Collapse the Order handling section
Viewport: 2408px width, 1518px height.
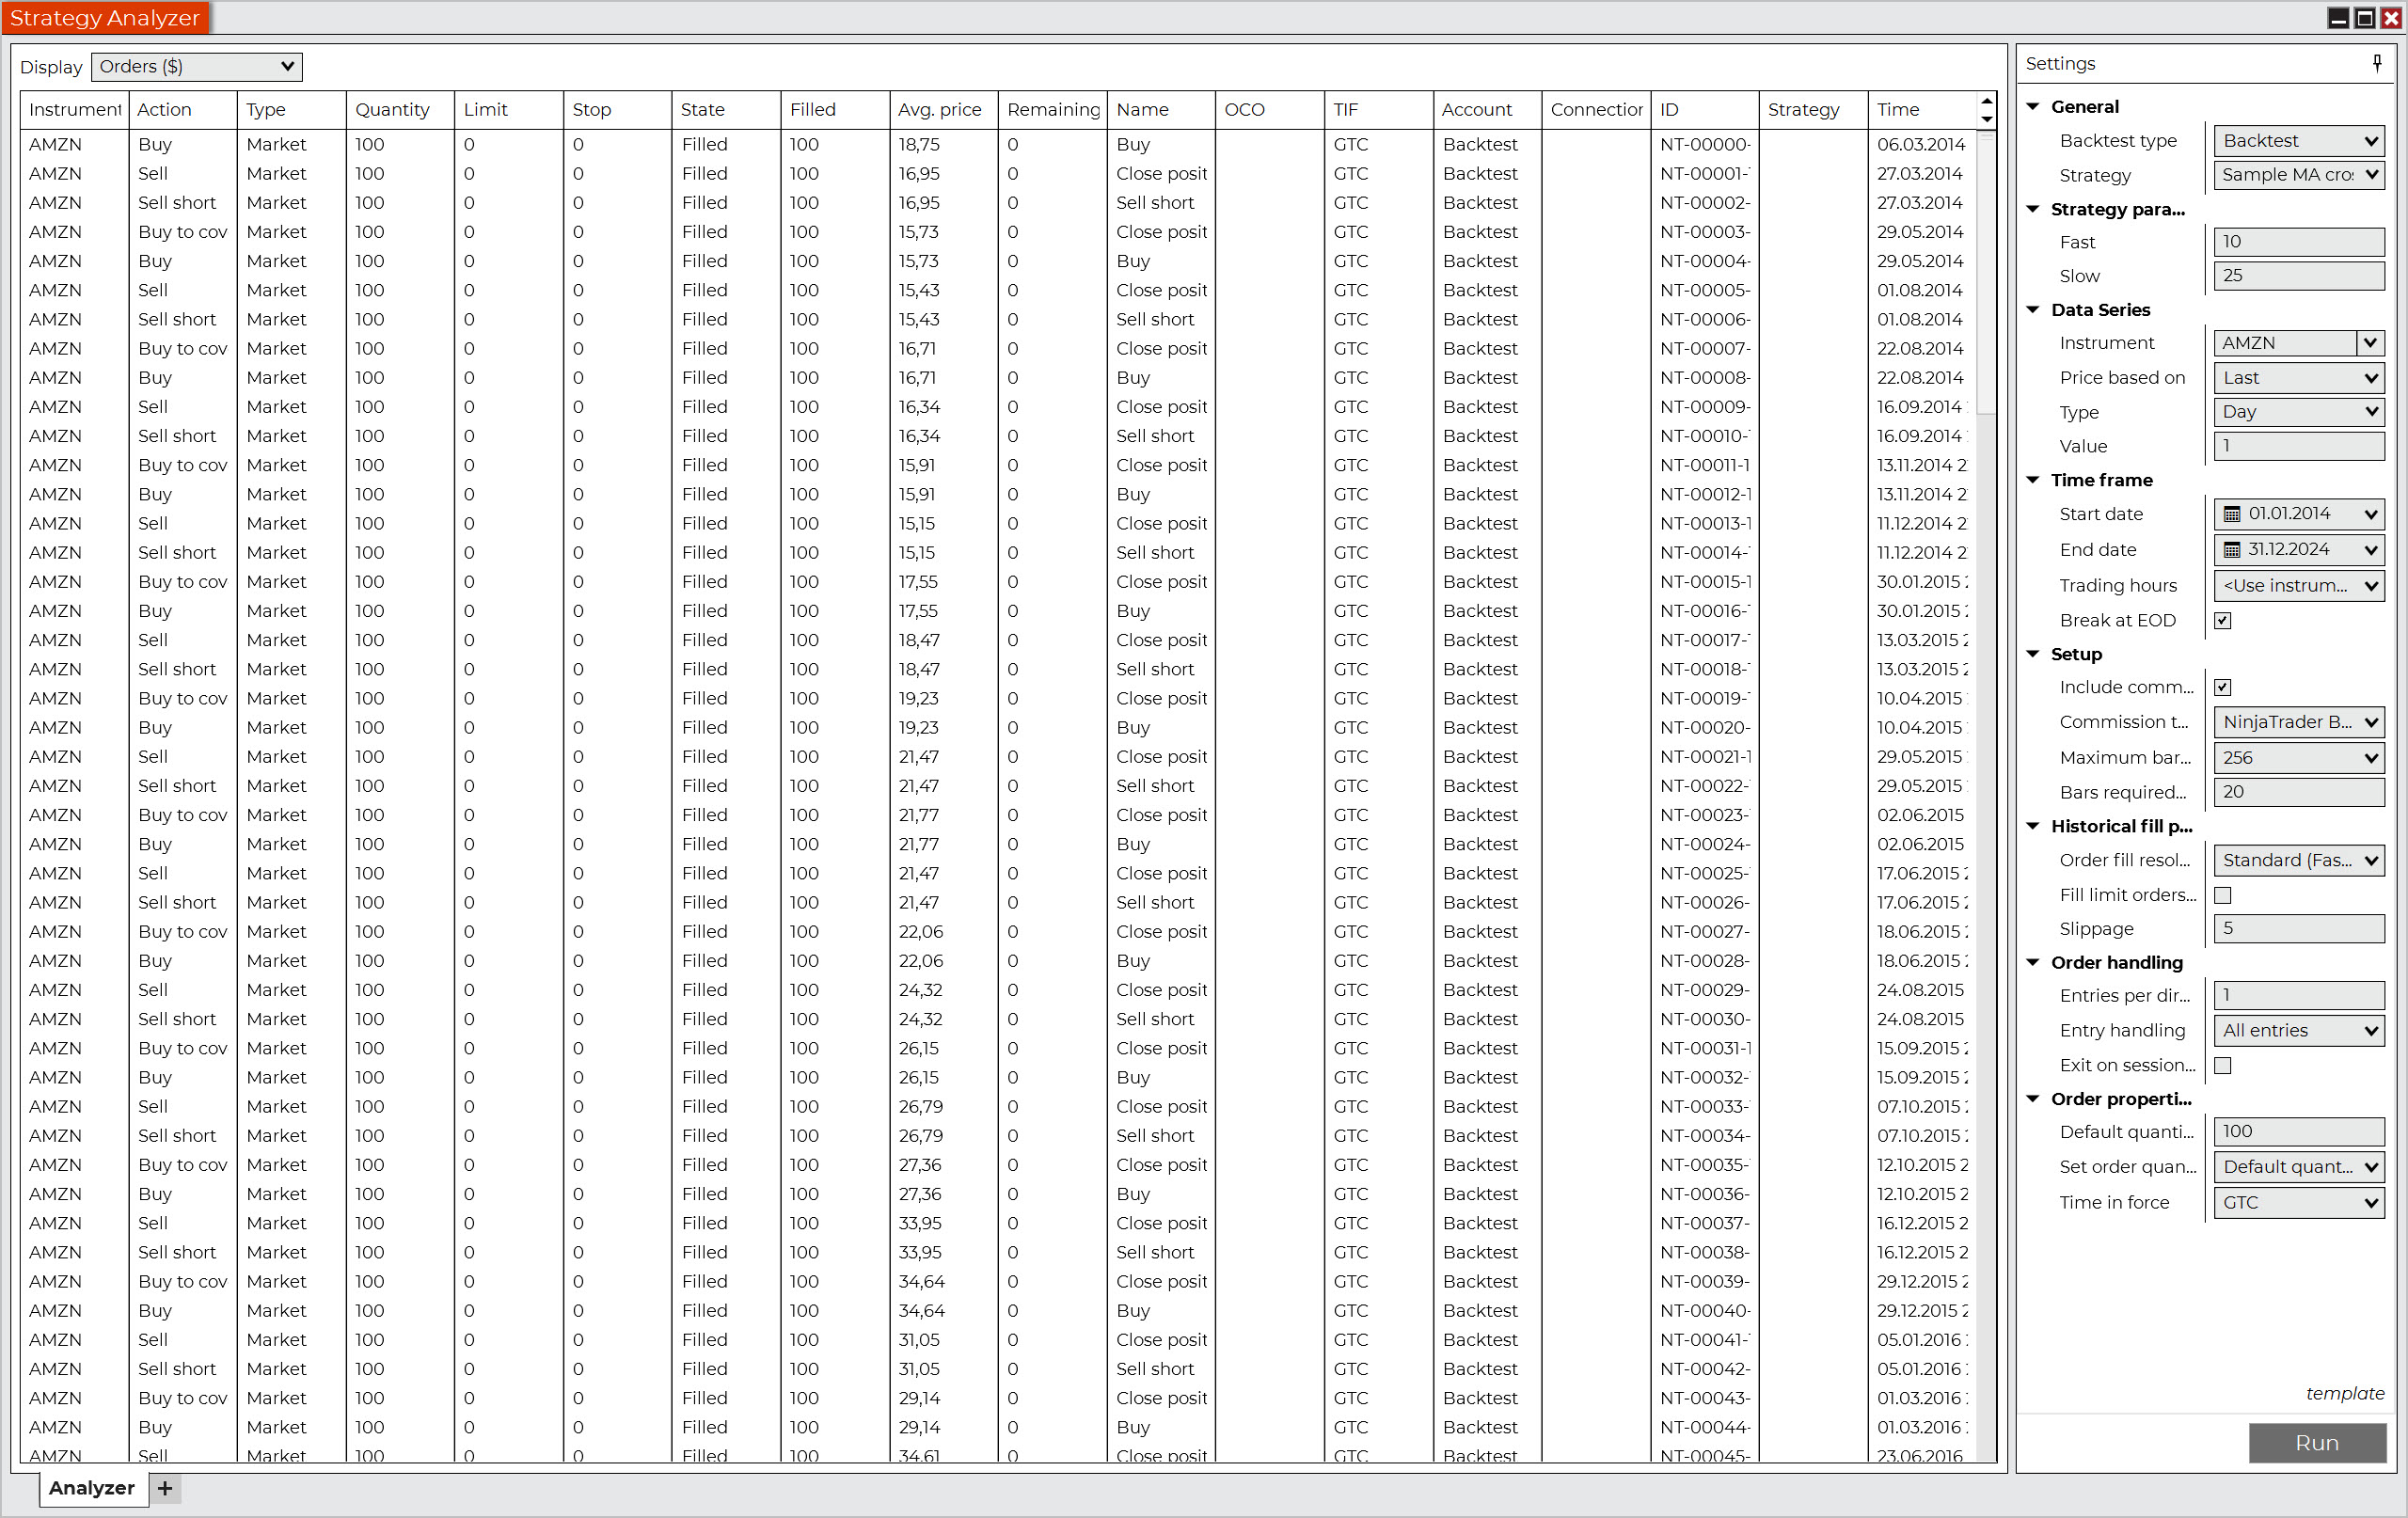2033,962
